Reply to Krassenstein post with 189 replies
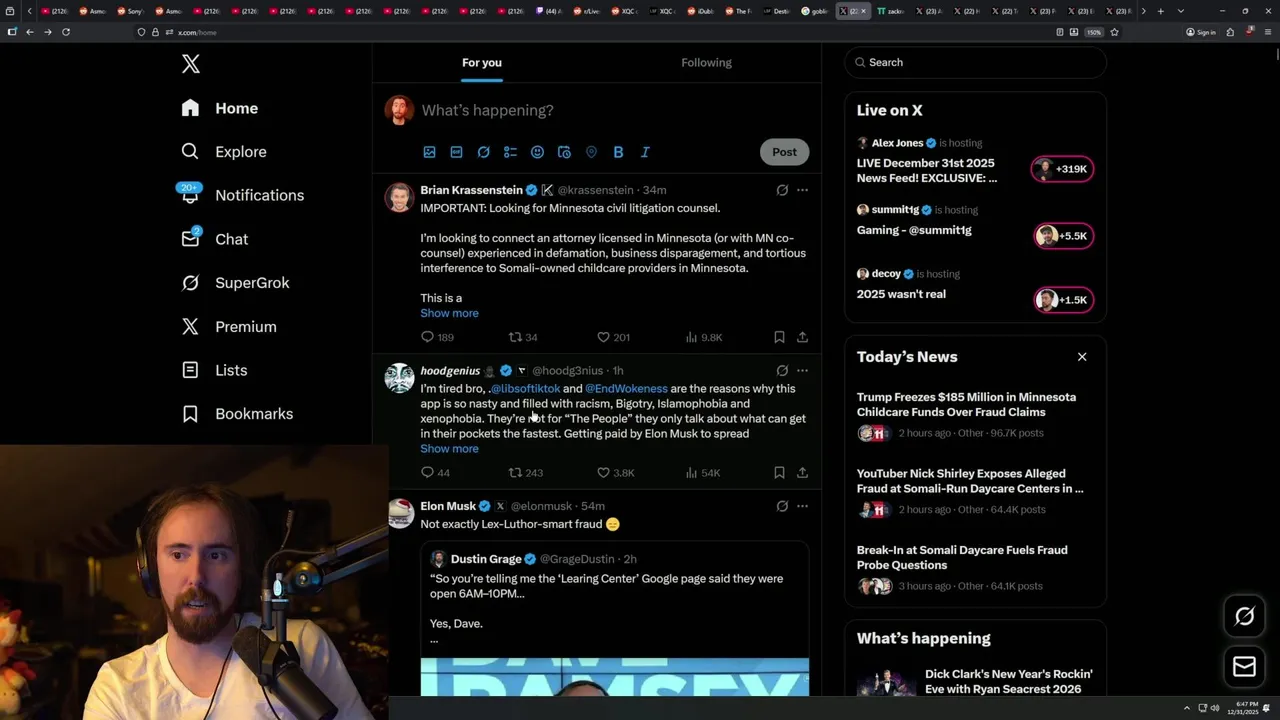Viewport: 1280px width, 720px height. click(x=437, y=338)
